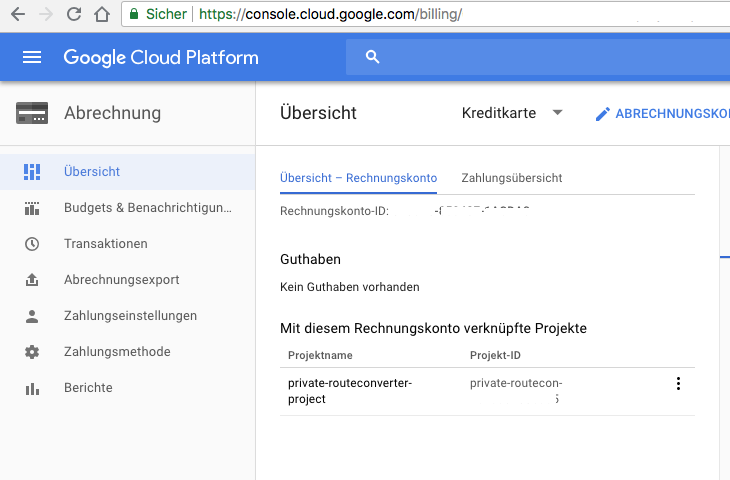Screen dimensions: 730x480
Task: Open Berichte in the sidebar
Action: [x=128, y=388]
